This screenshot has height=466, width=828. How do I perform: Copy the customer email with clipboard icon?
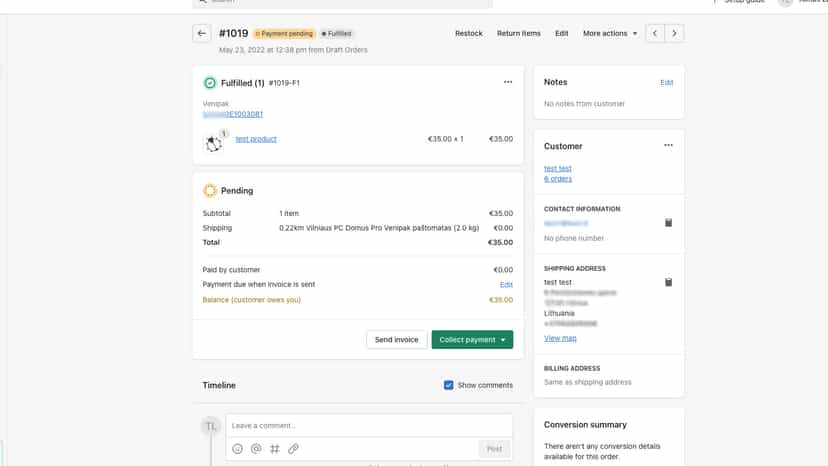(668, 223)
